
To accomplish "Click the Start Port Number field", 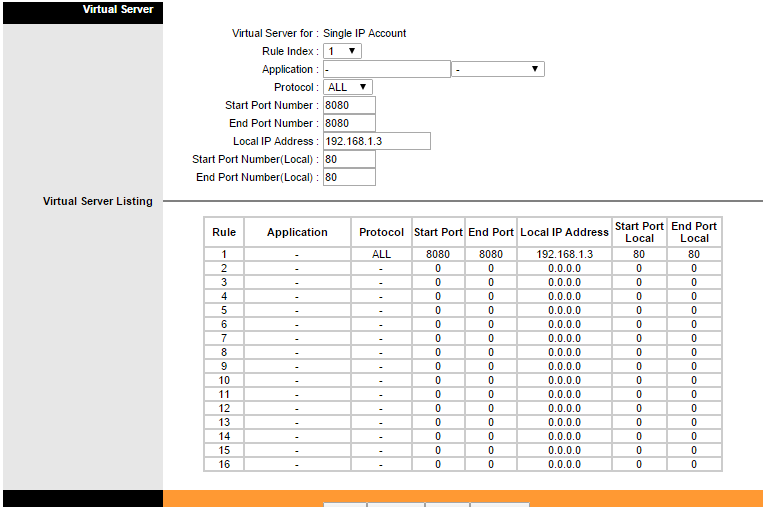I will pos(349,105).
